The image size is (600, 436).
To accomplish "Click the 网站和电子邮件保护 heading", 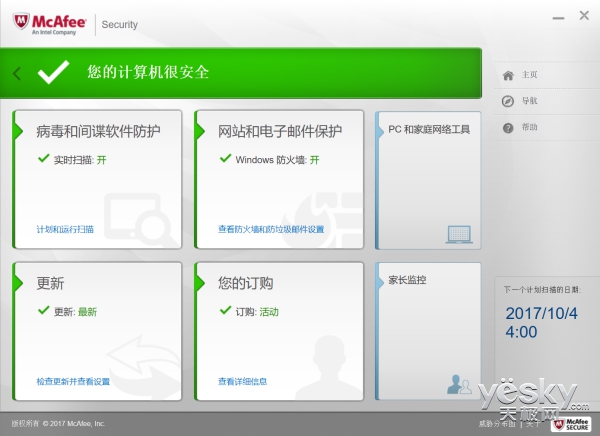I will point(280,131).
